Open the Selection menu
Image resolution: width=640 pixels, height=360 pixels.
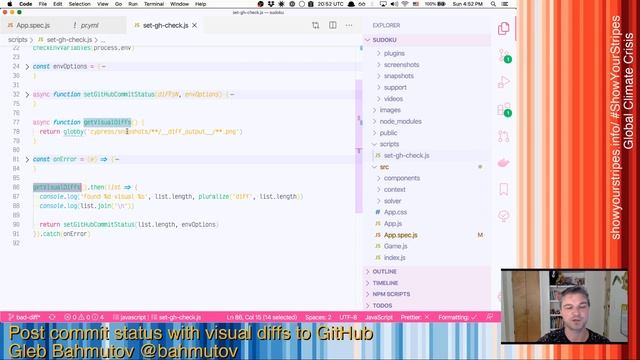79,4
